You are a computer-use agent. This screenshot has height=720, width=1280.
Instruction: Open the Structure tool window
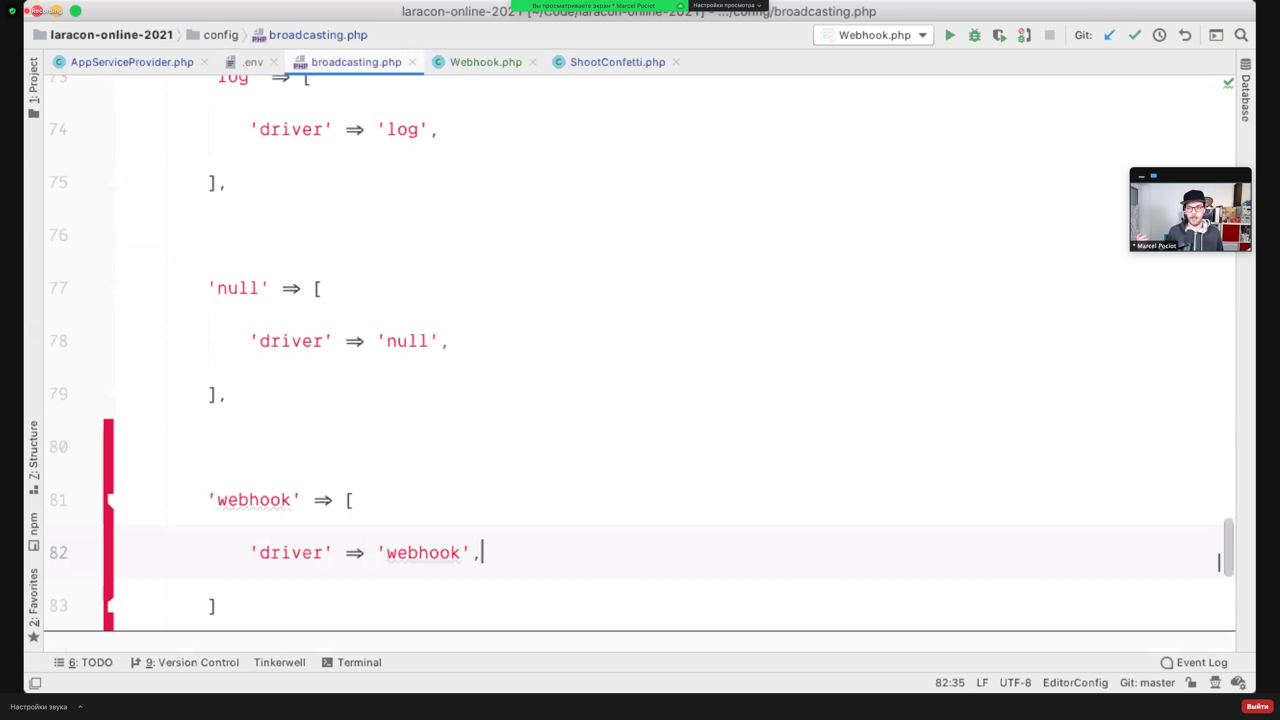[34, 456]
